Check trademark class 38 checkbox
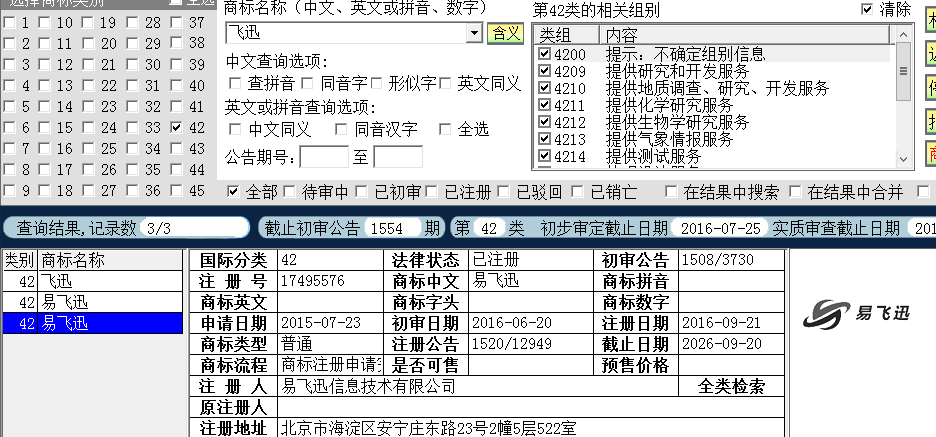The image size is (936, 437). (x=176, y=44)
